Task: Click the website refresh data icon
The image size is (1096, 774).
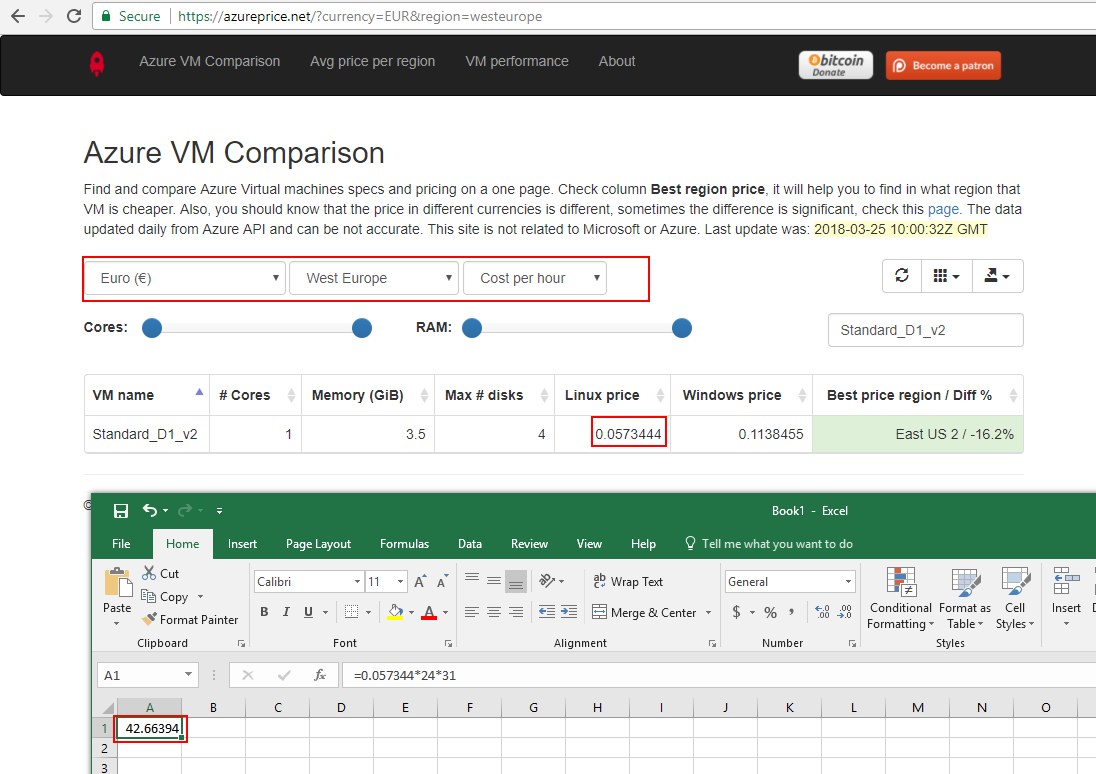Action: pos(902,276)
